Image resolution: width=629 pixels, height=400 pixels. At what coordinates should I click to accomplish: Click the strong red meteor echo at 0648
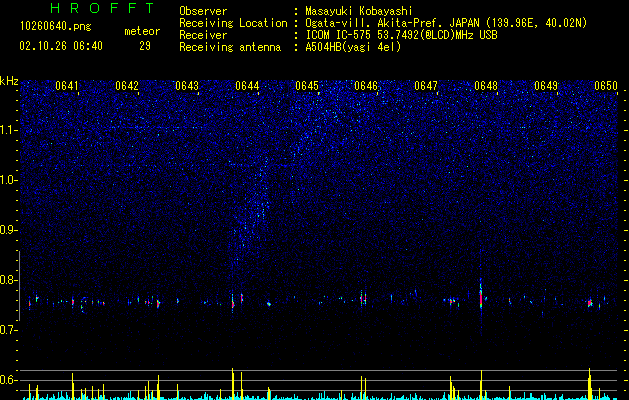click(x=481, y=297)
